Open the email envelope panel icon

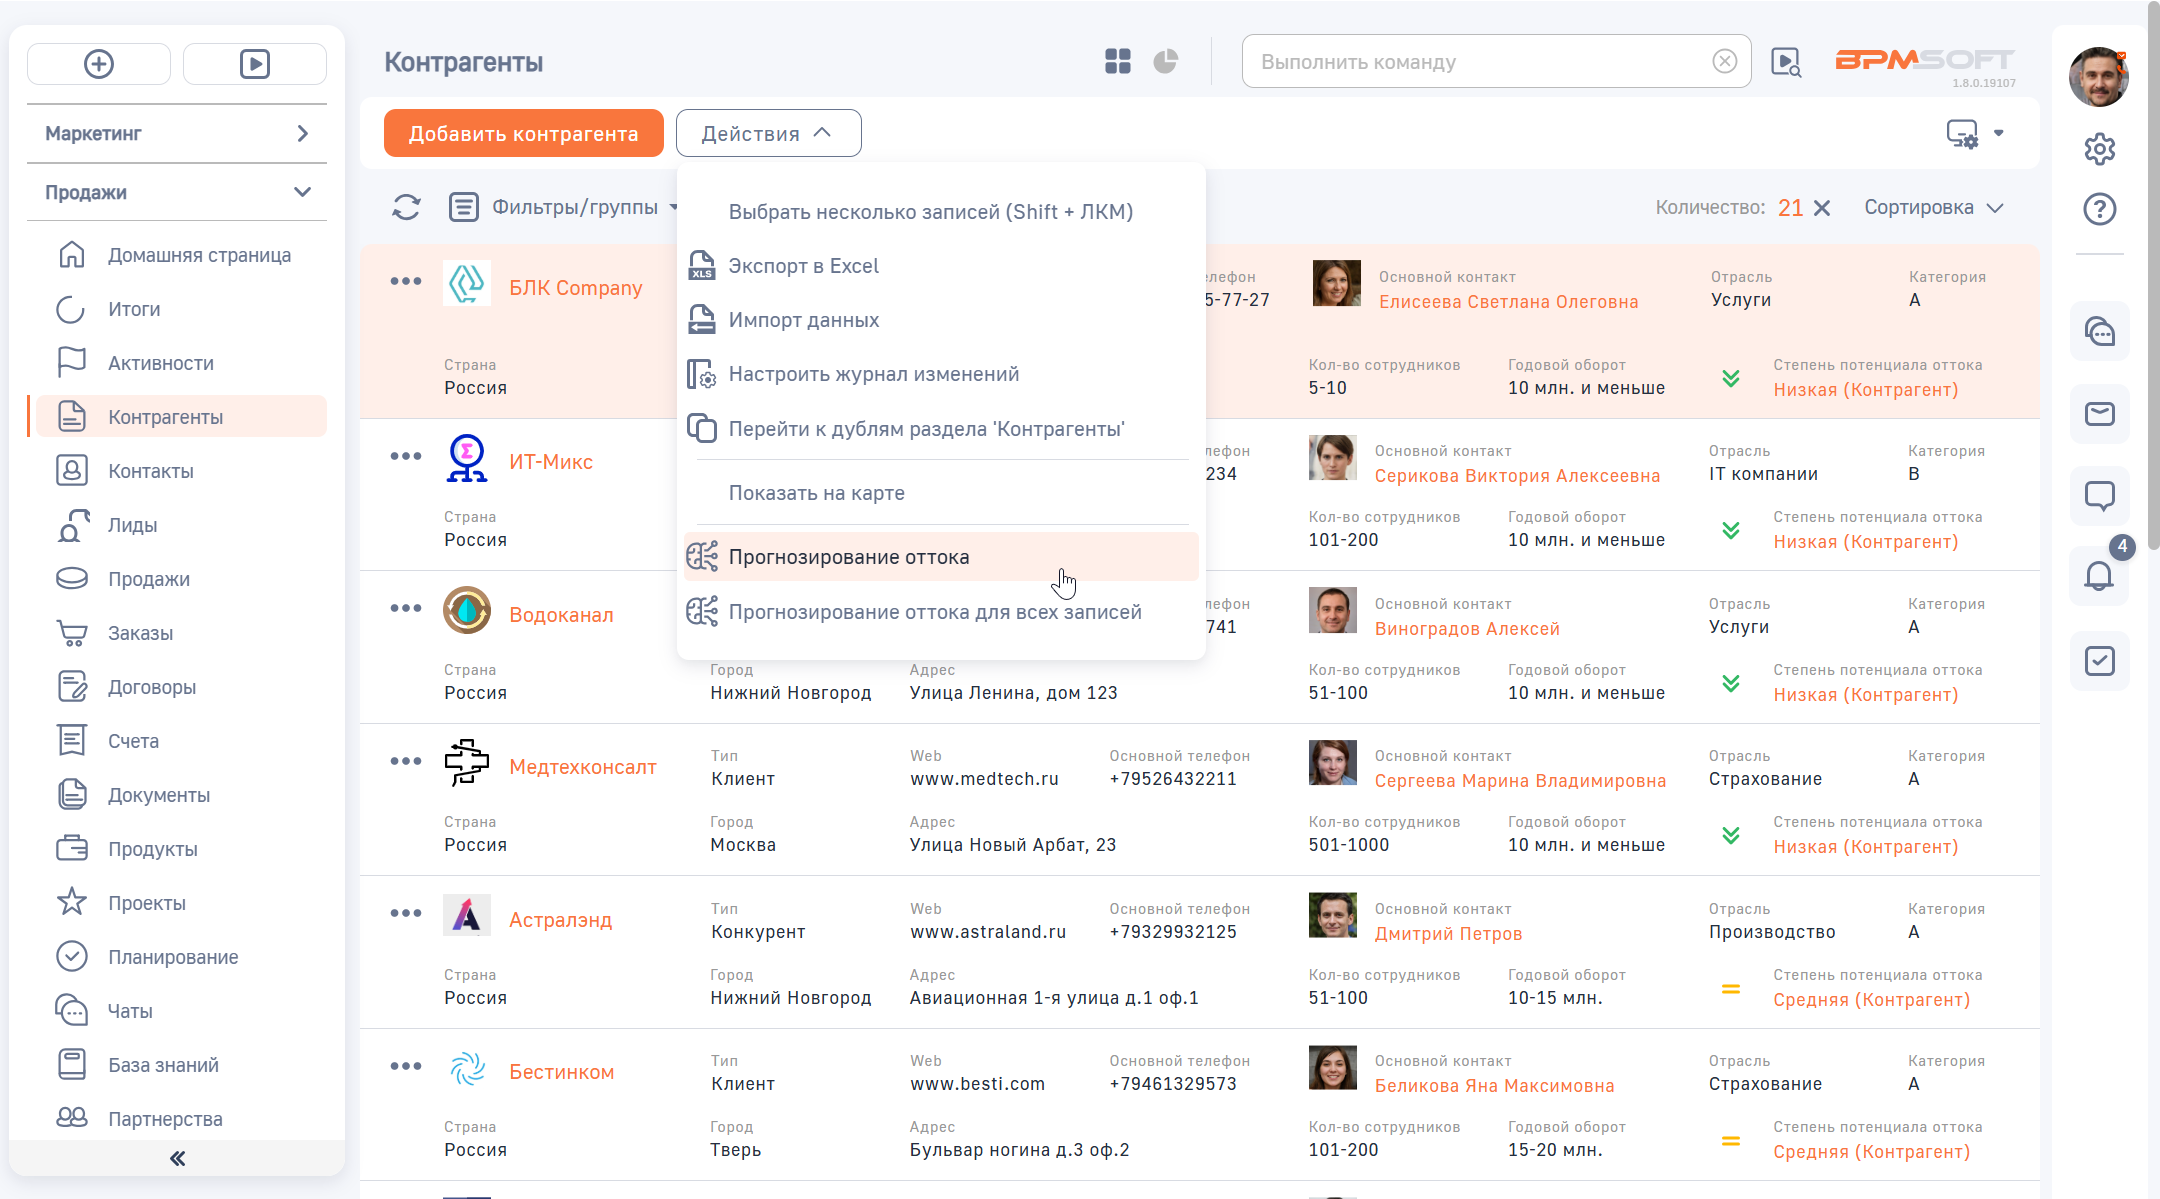click(2100, 414)
